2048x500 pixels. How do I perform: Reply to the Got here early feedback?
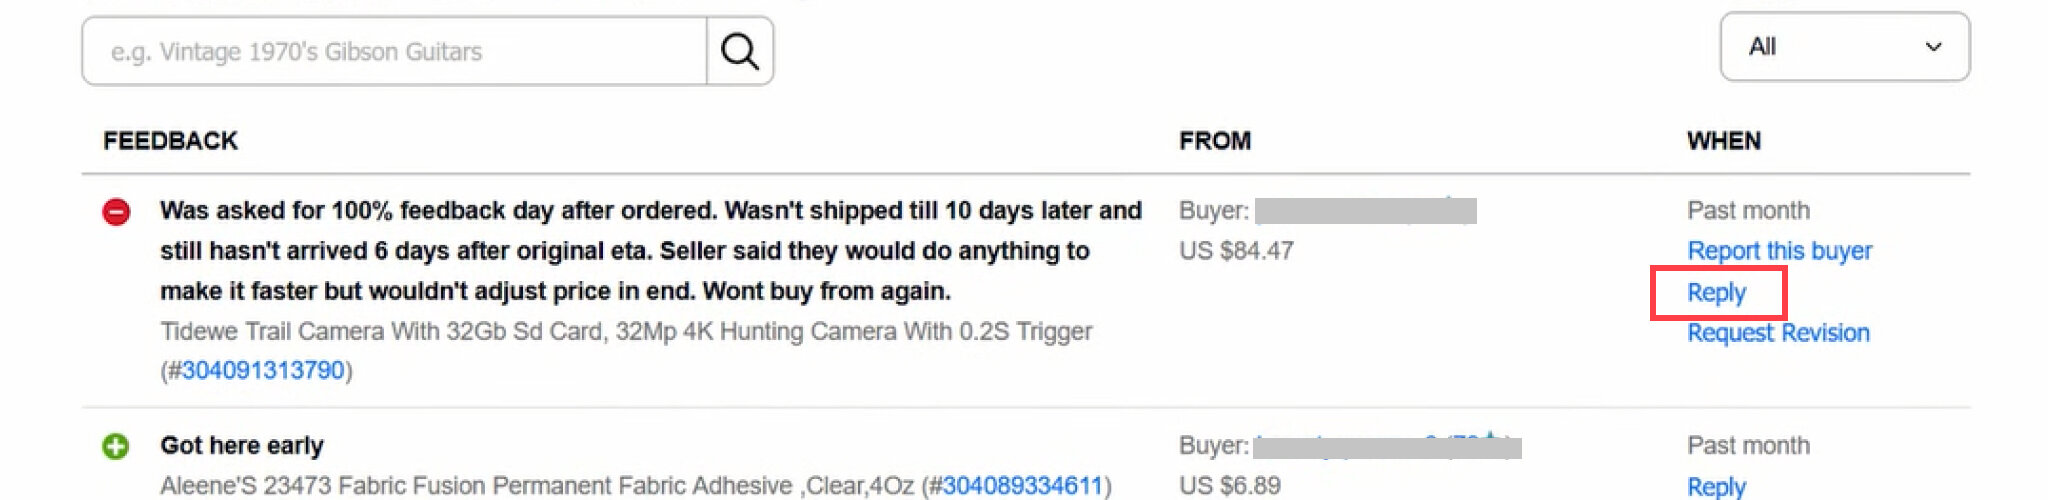1717,487
